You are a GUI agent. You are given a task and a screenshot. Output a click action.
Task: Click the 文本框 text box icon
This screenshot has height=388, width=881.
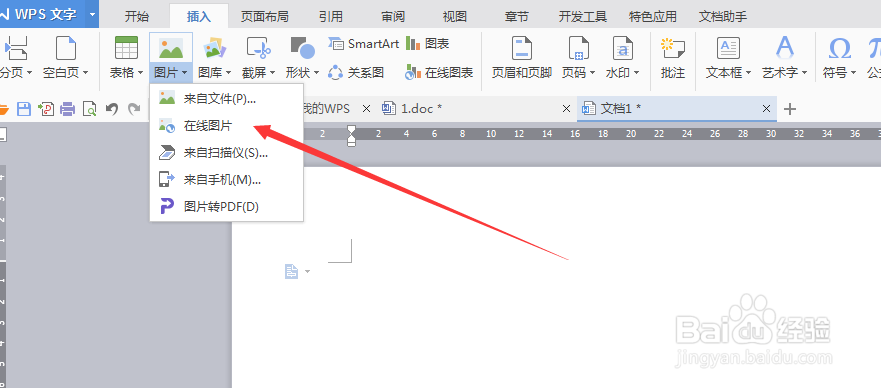point(728,48)
